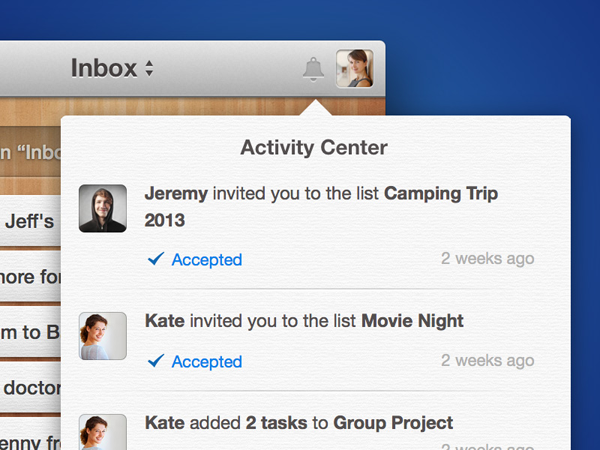Select the task row containing "Jeff's"
600x450 pixels.
(x=30, y=222)
